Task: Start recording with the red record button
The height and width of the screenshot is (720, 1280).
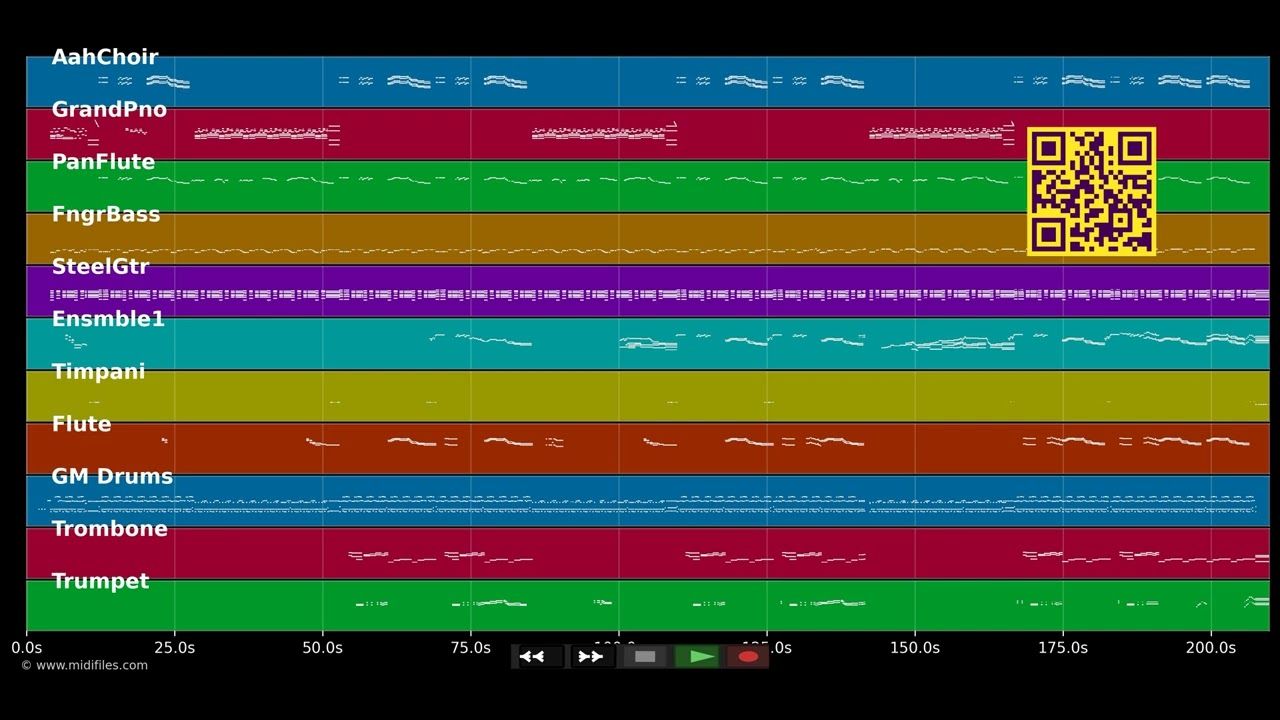Action: pyautogui.click(x=748, y=657)
